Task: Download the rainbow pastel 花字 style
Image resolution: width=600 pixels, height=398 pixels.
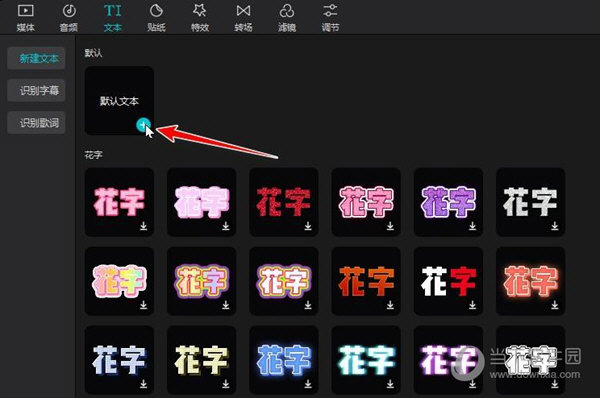Action: pos(143,305)
